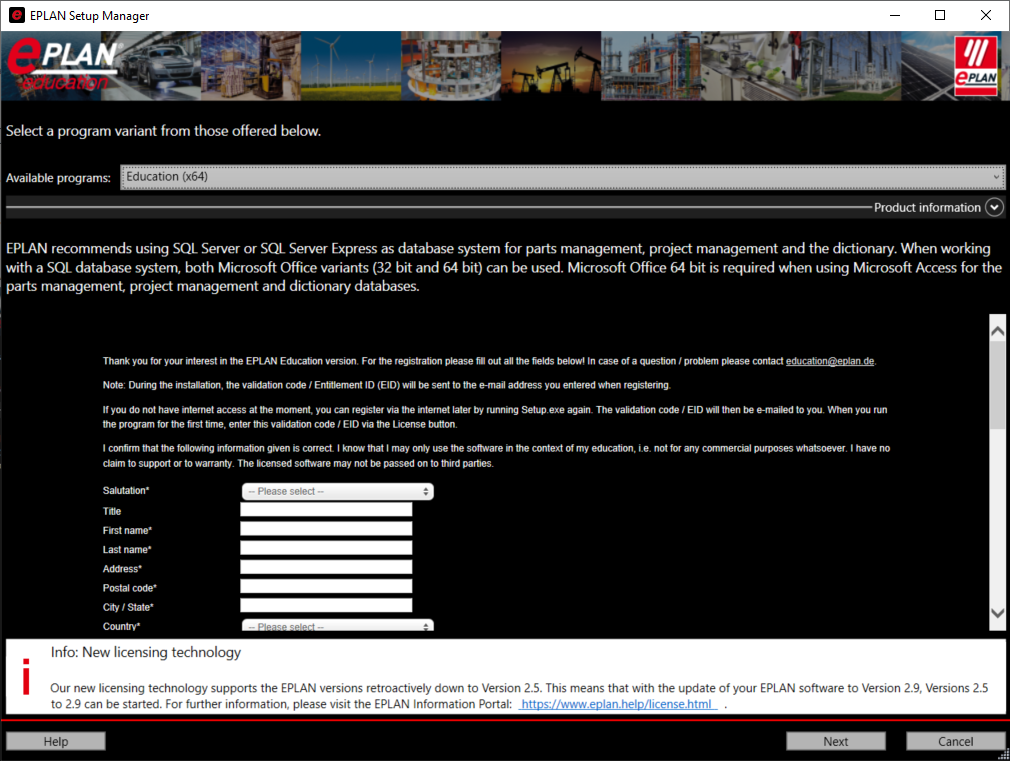
Task: Select the Postal code field
Action: click(326, 586)
